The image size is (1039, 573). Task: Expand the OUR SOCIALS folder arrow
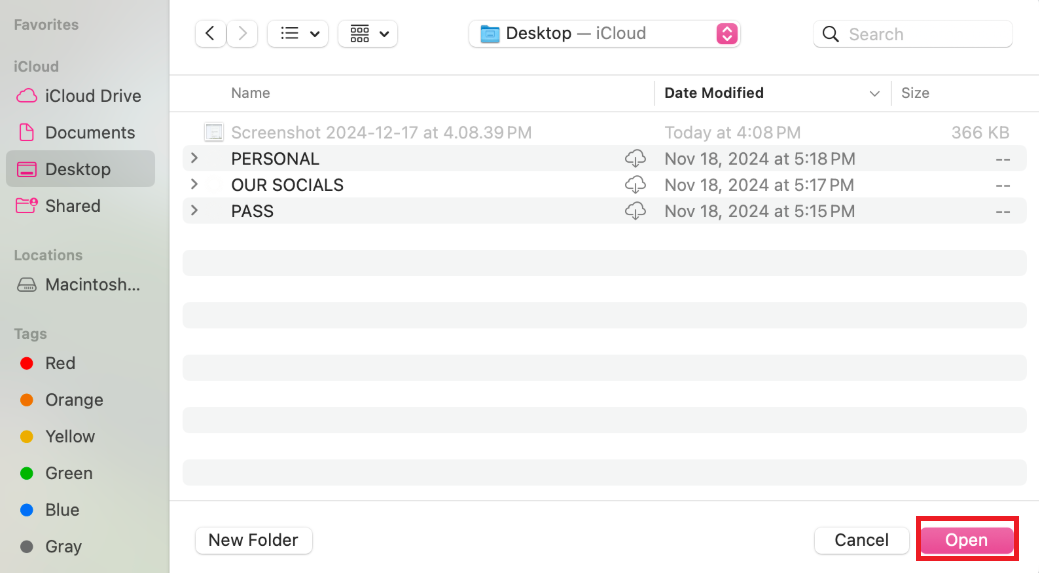coord(194,183)
